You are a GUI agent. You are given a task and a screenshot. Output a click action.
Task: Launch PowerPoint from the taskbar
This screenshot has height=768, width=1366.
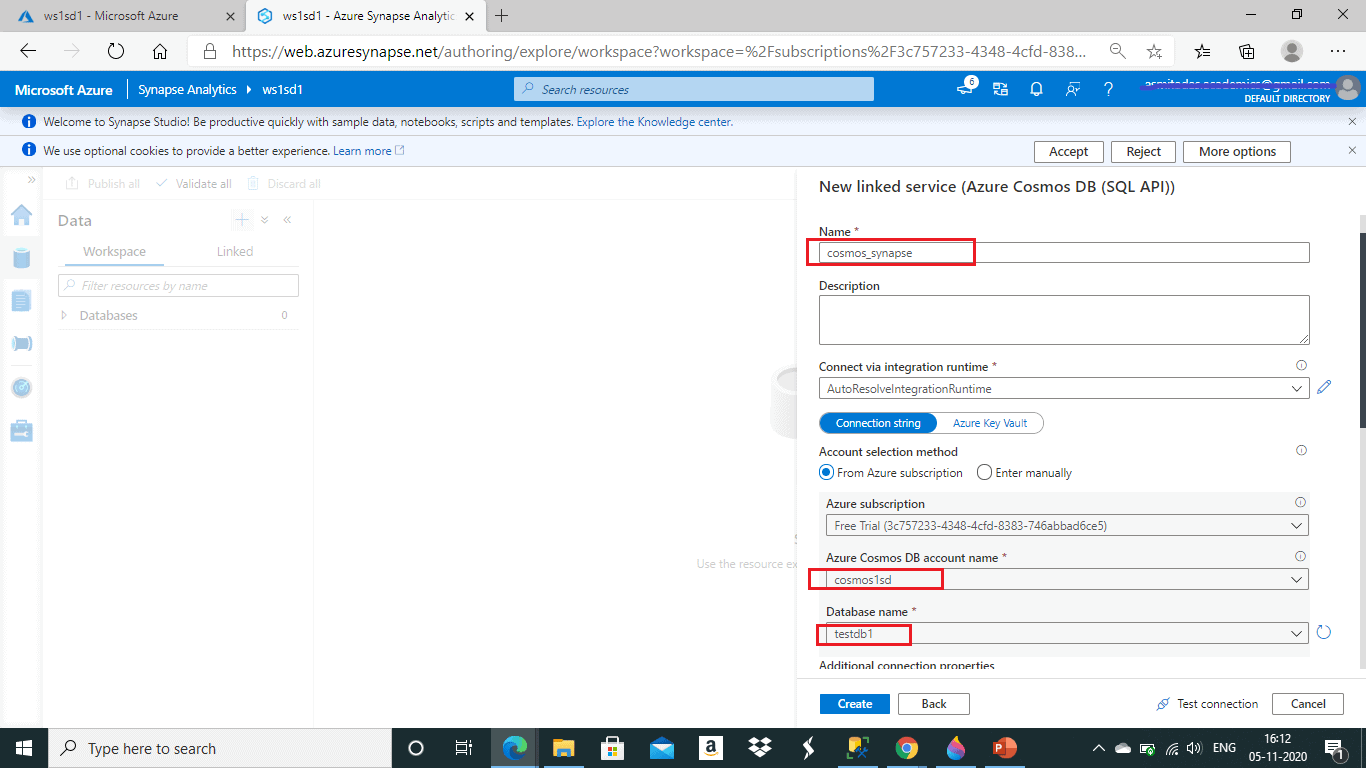1004,748
